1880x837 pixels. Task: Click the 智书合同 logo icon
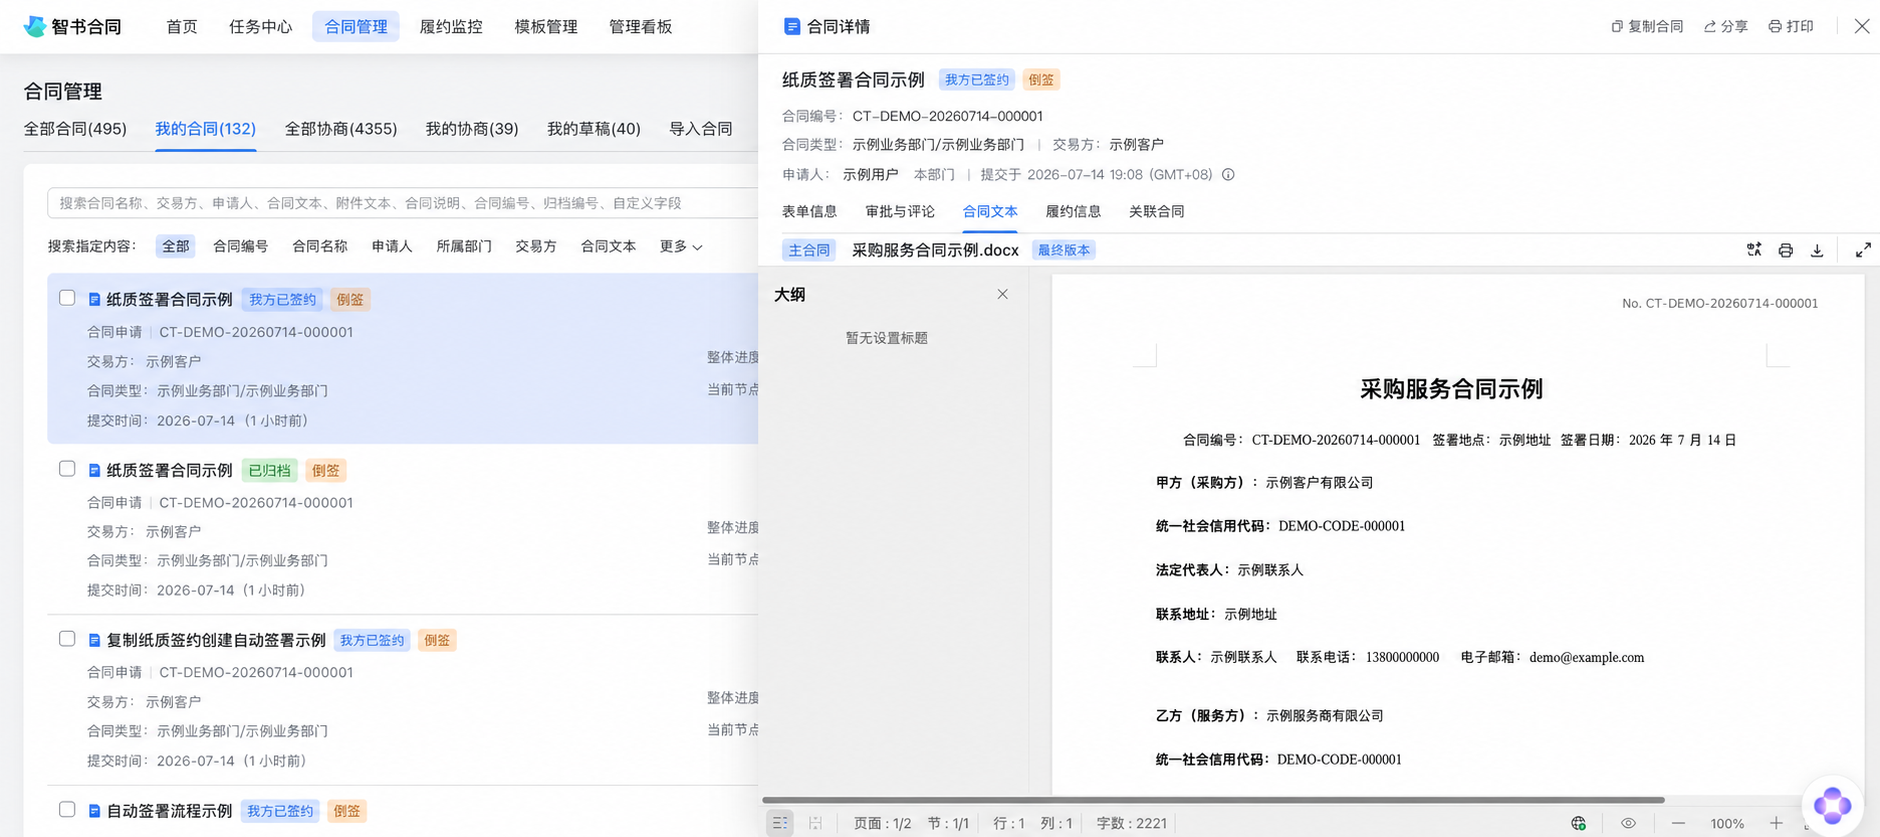35,26
